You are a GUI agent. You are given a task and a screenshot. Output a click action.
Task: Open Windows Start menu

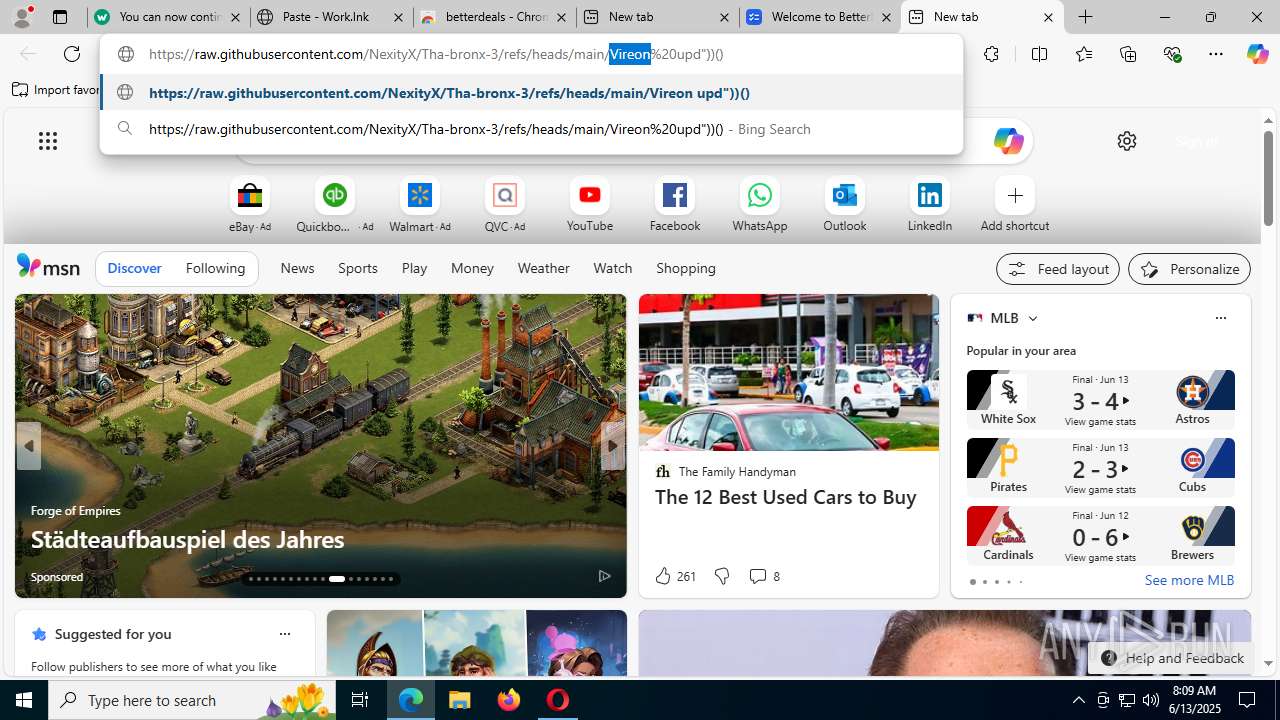pos(24,700)
